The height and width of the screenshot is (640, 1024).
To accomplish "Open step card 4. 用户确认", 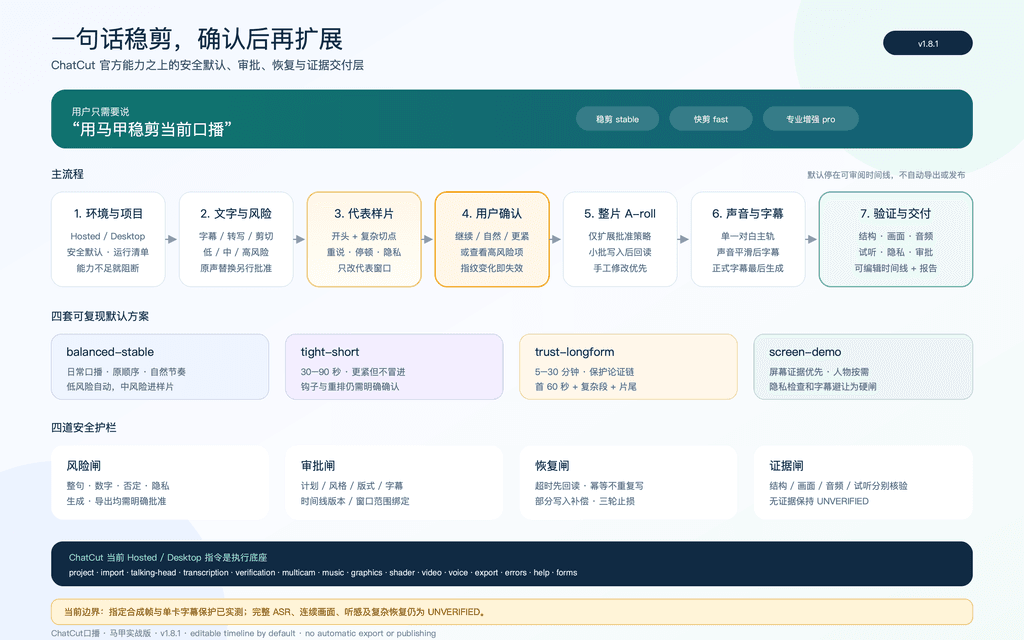I will pos(492,239).
